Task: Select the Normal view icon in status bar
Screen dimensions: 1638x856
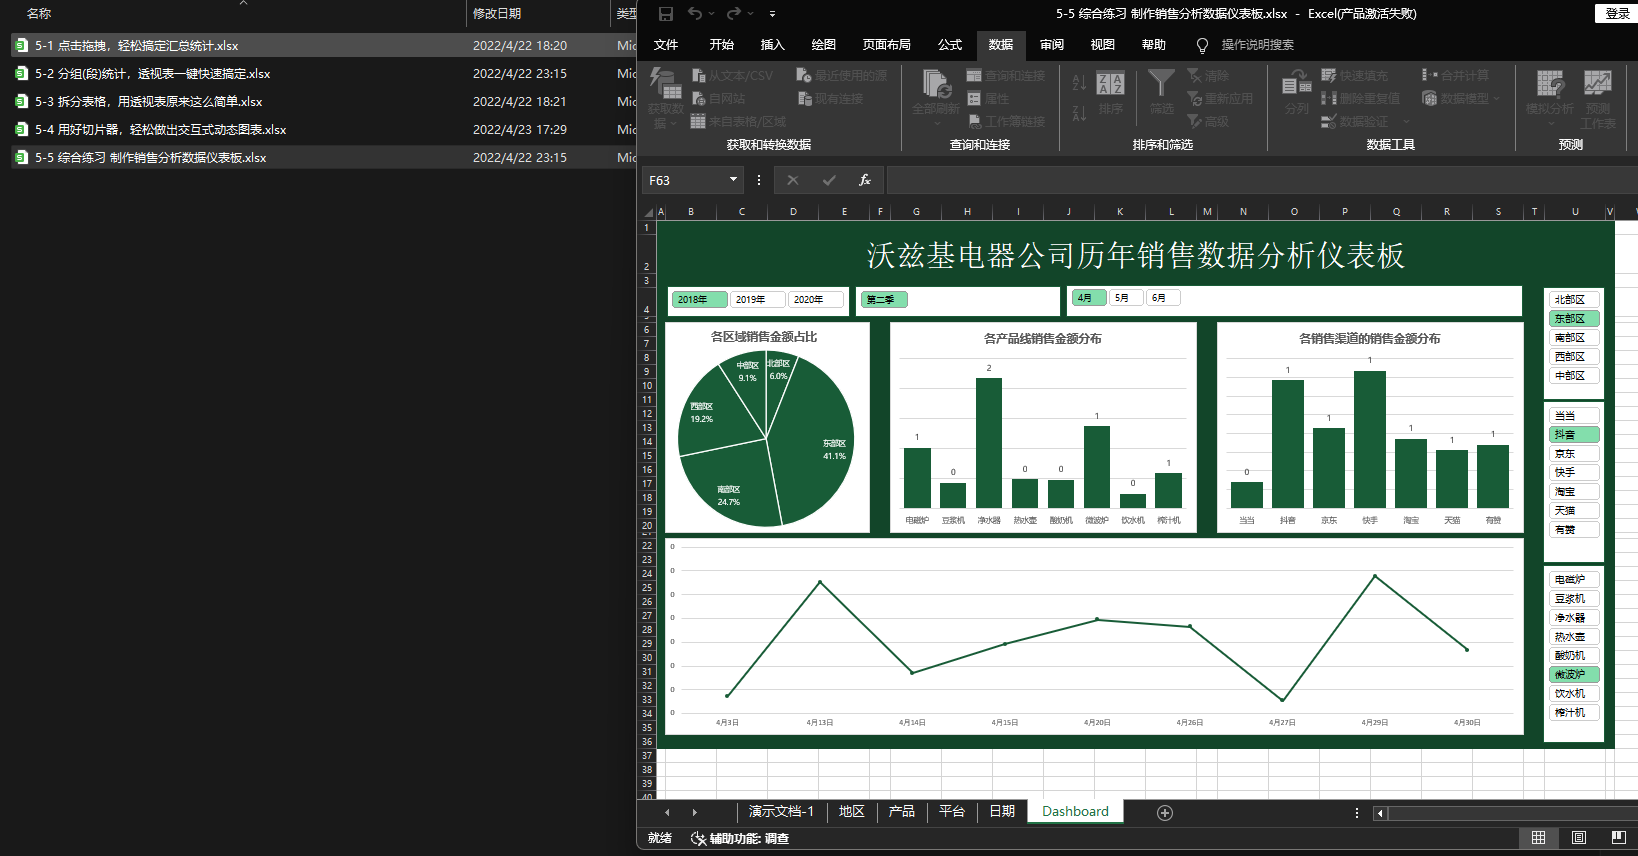Action: point(1539,838)
